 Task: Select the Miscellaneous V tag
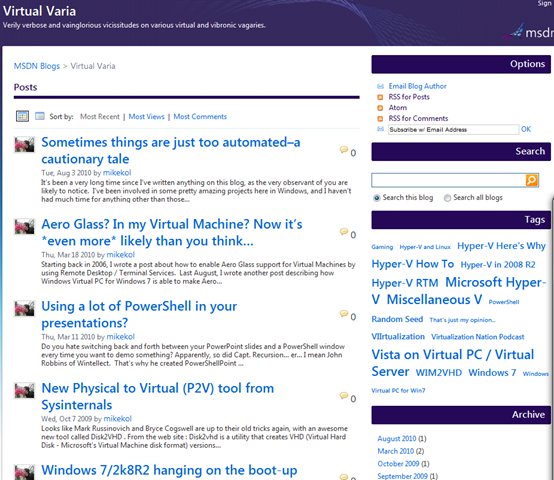[x=434, y=300]
